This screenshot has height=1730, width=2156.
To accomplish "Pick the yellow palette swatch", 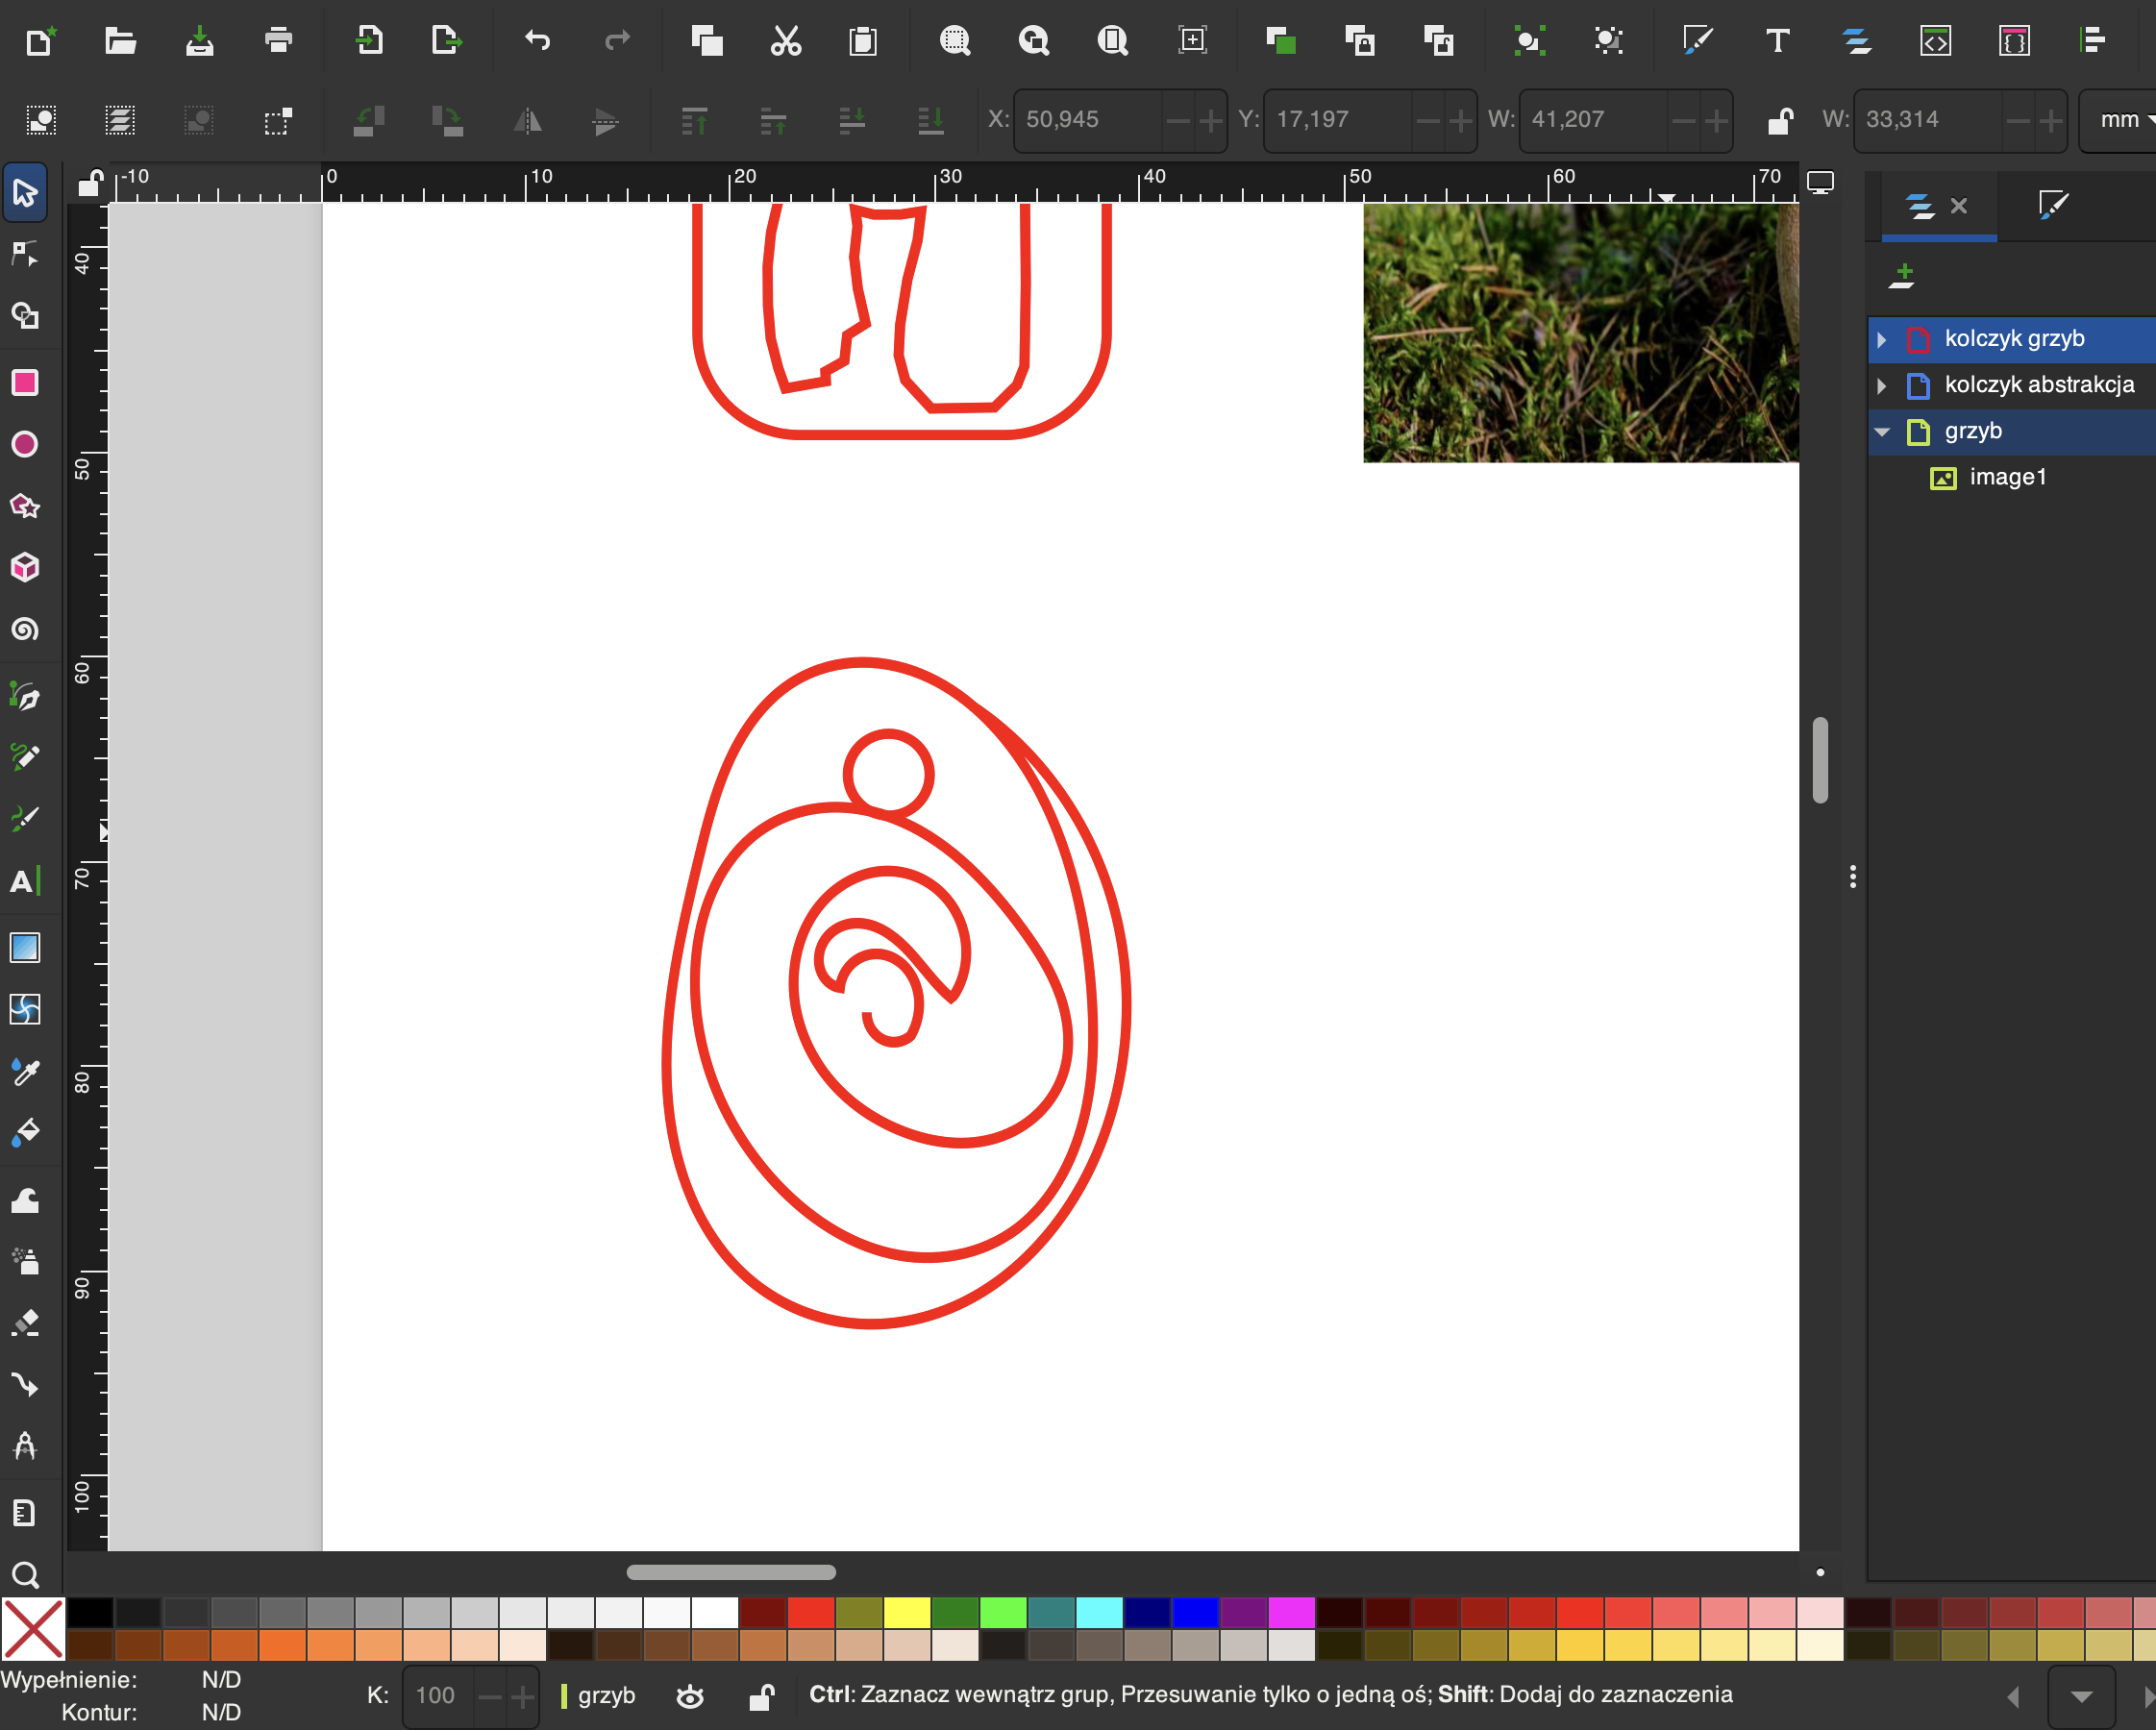I will click(x=907, y=1613).
